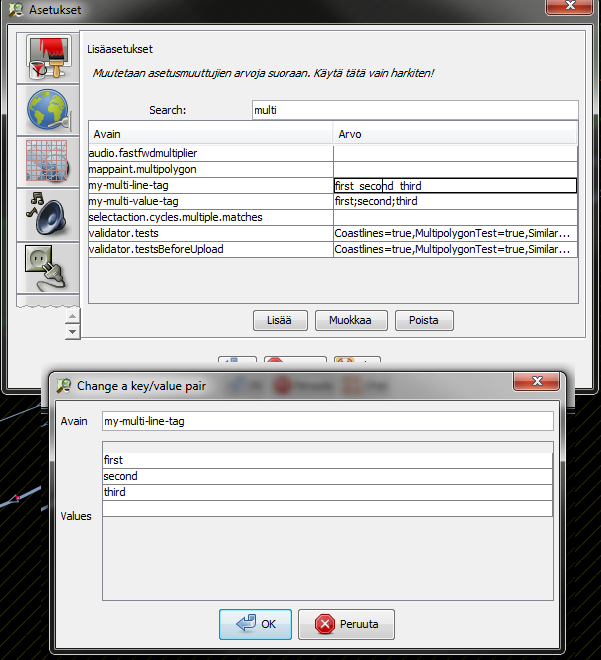The image size is (601, 660).
Task: Confirm the dialog with the OK button
Action: pyautogui.click(x=255, y=624)
